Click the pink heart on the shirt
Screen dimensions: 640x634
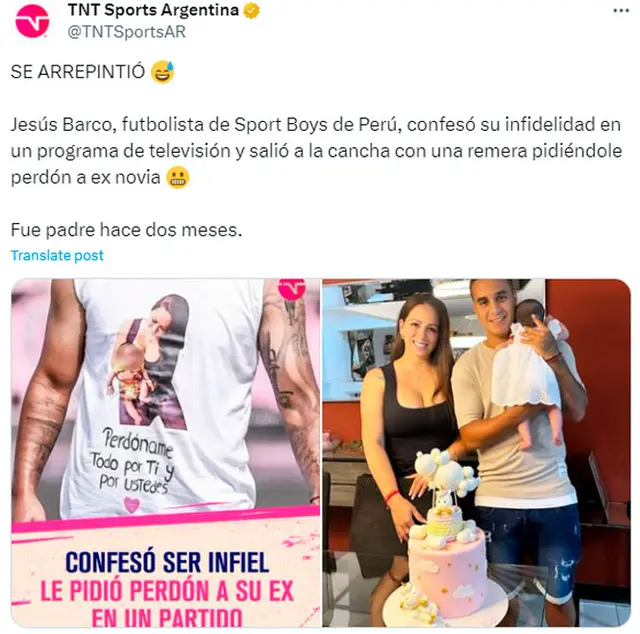pos(131,505)
